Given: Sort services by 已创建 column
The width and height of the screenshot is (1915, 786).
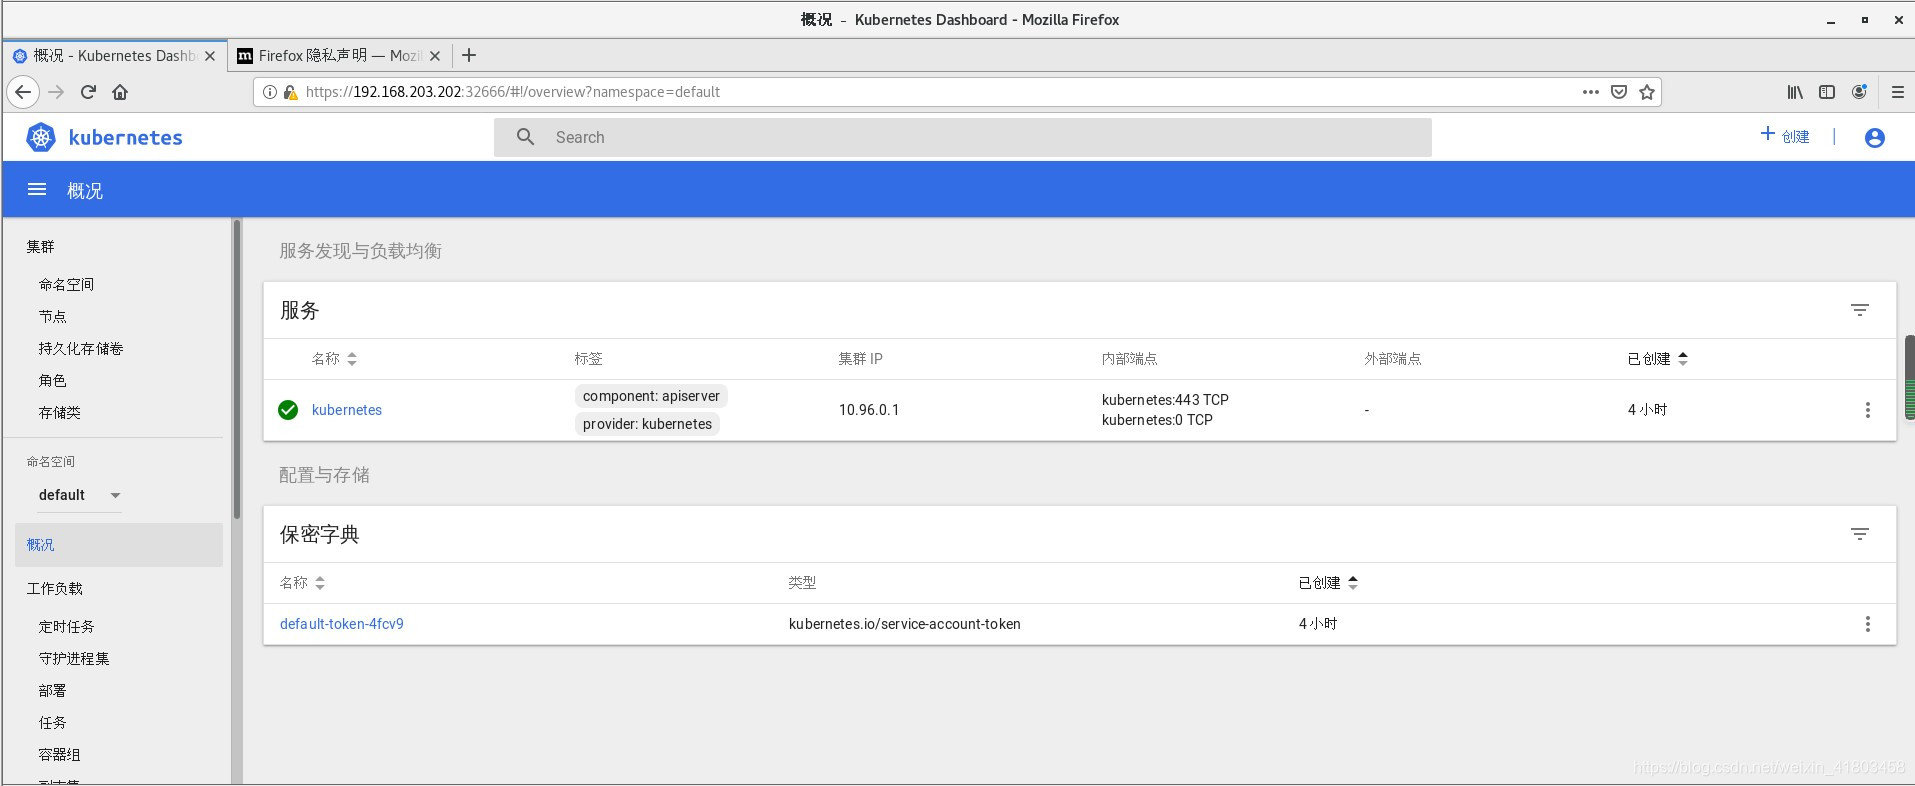Looking at the screenshot, I should click(x=1657, y=359).
